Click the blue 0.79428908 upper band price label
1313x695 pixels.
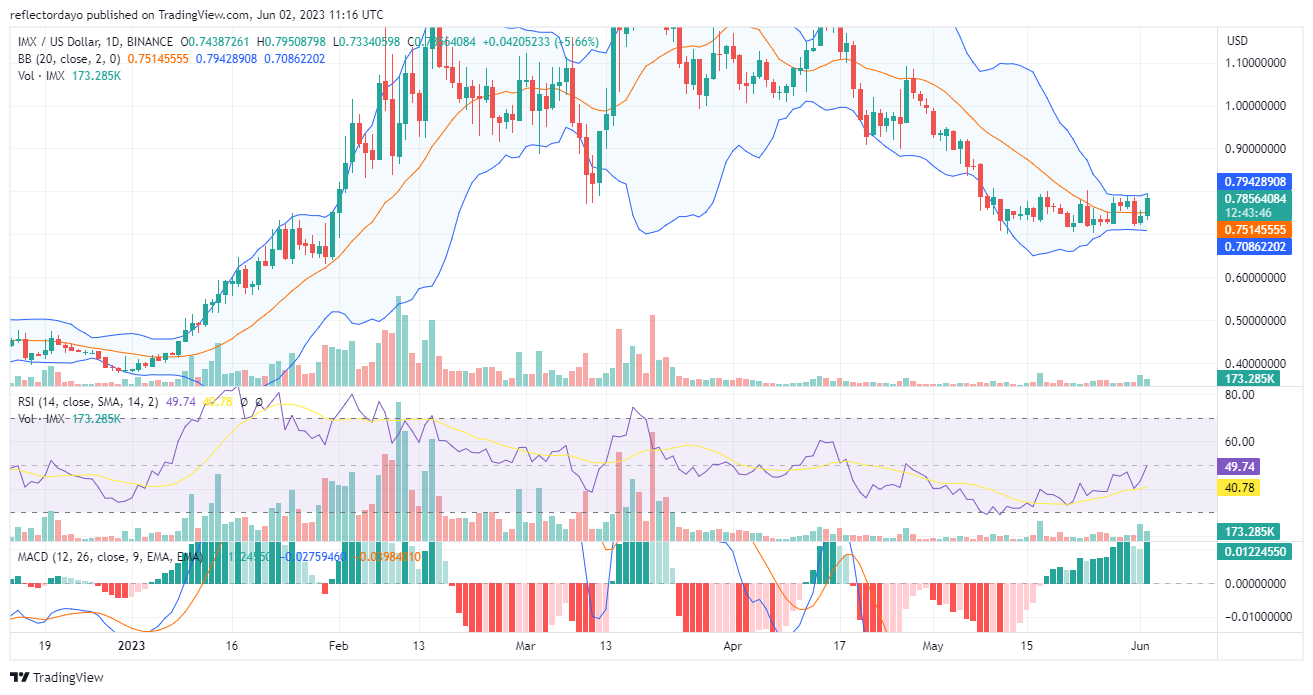[x=1255, y=182]
